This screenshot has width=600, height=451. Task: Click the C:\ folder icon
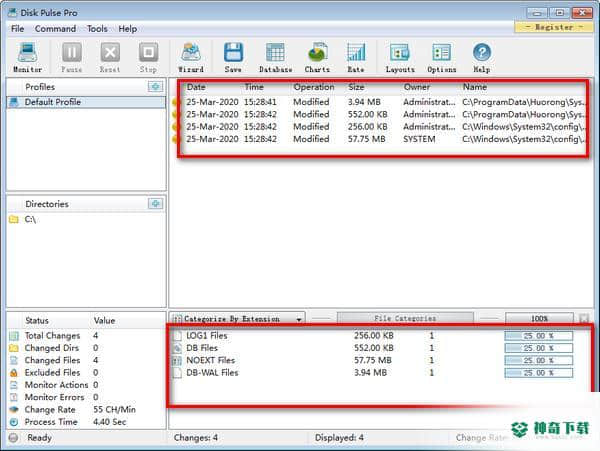(14, 220)
